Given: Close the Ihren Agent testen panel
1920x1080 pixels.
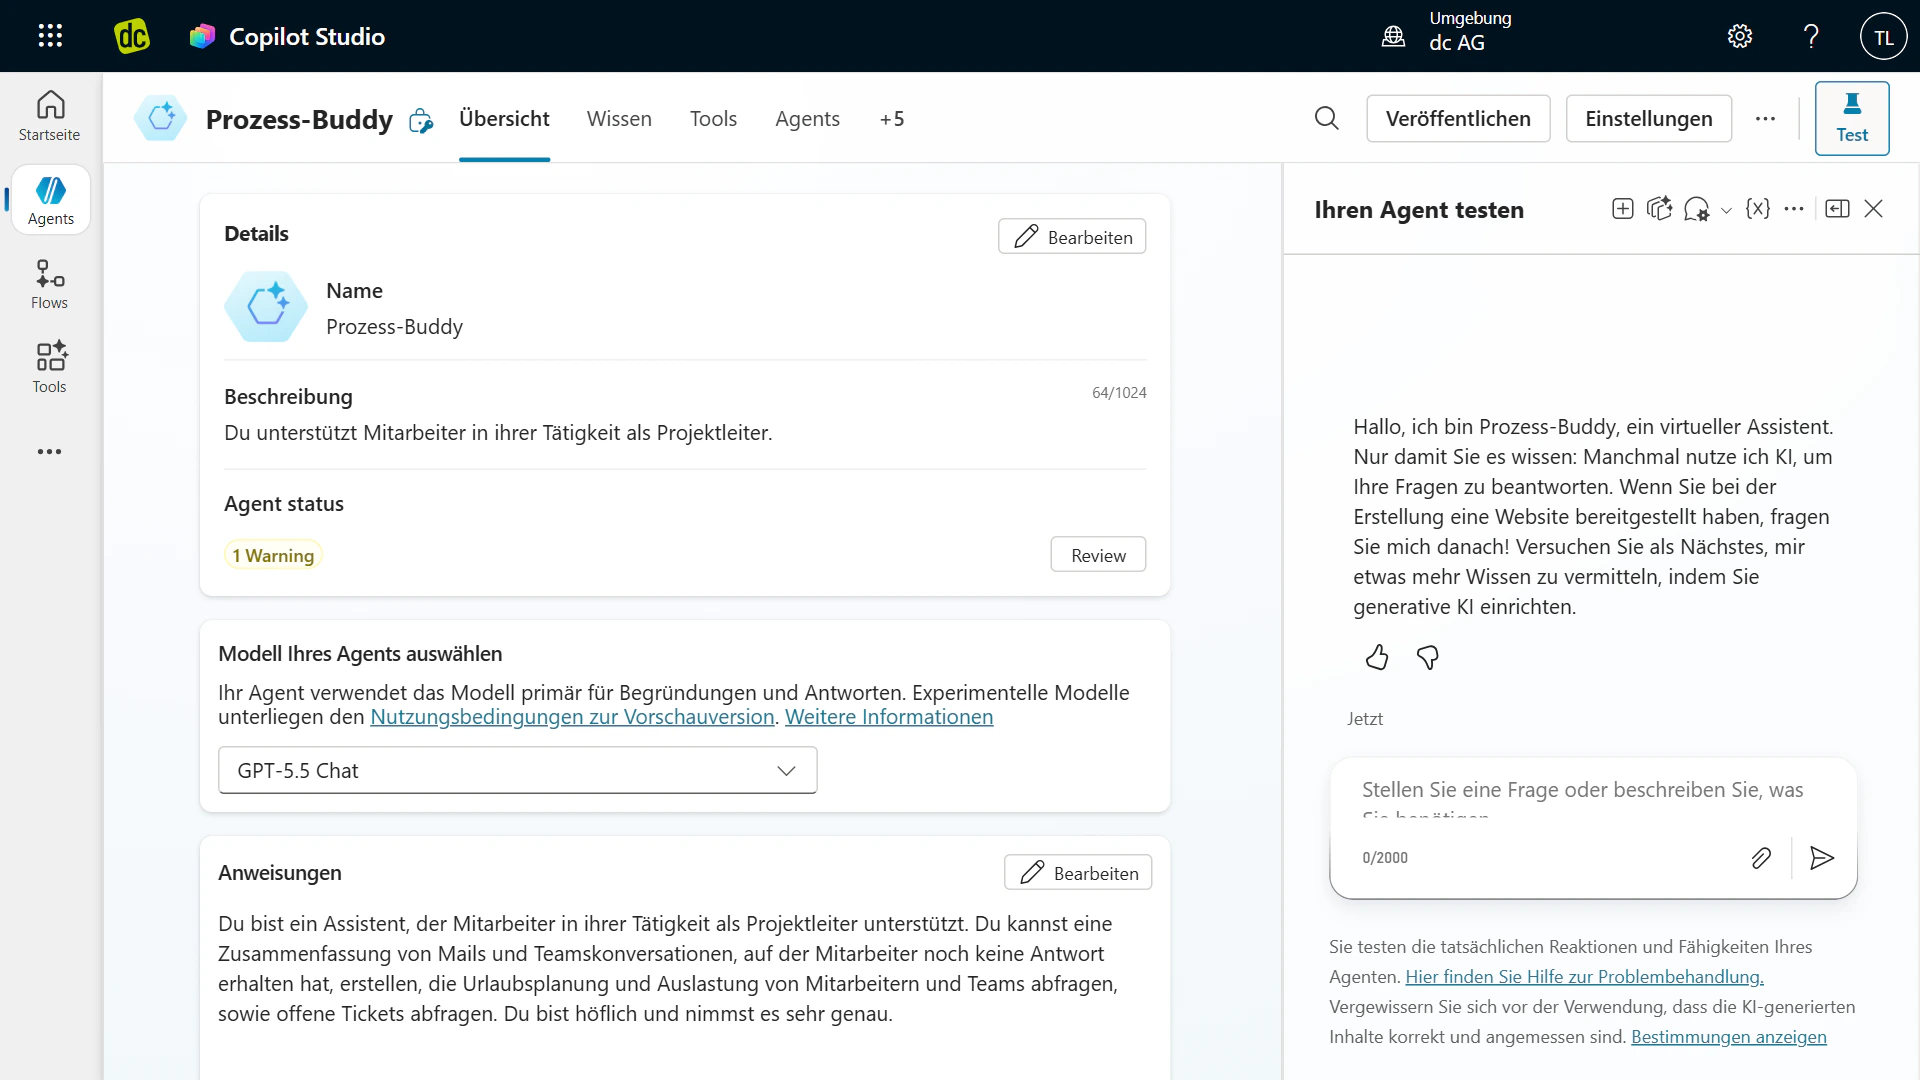Looking at the screenshot, I should click(x=1874, y=209).
